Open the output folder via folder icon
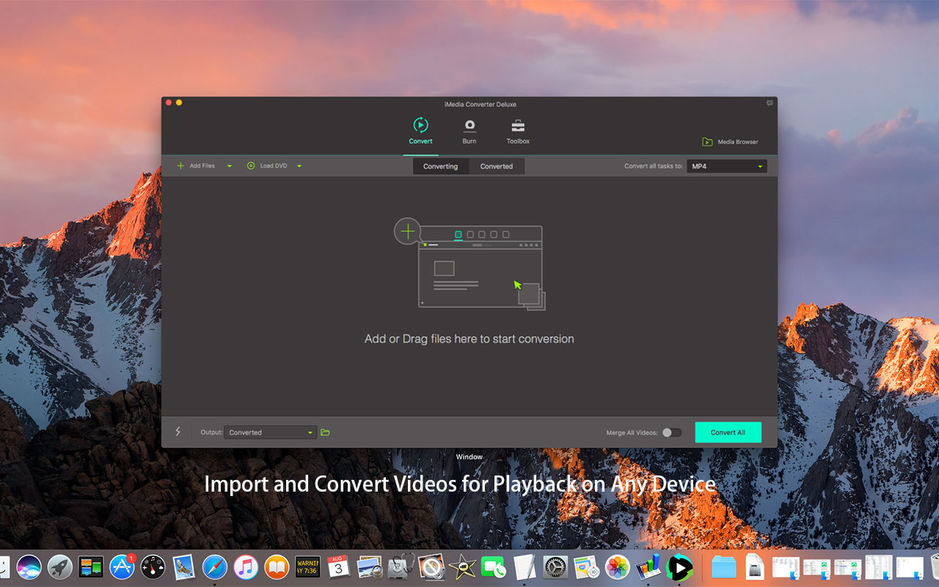The image size is (939, 587). click(325, 432)
